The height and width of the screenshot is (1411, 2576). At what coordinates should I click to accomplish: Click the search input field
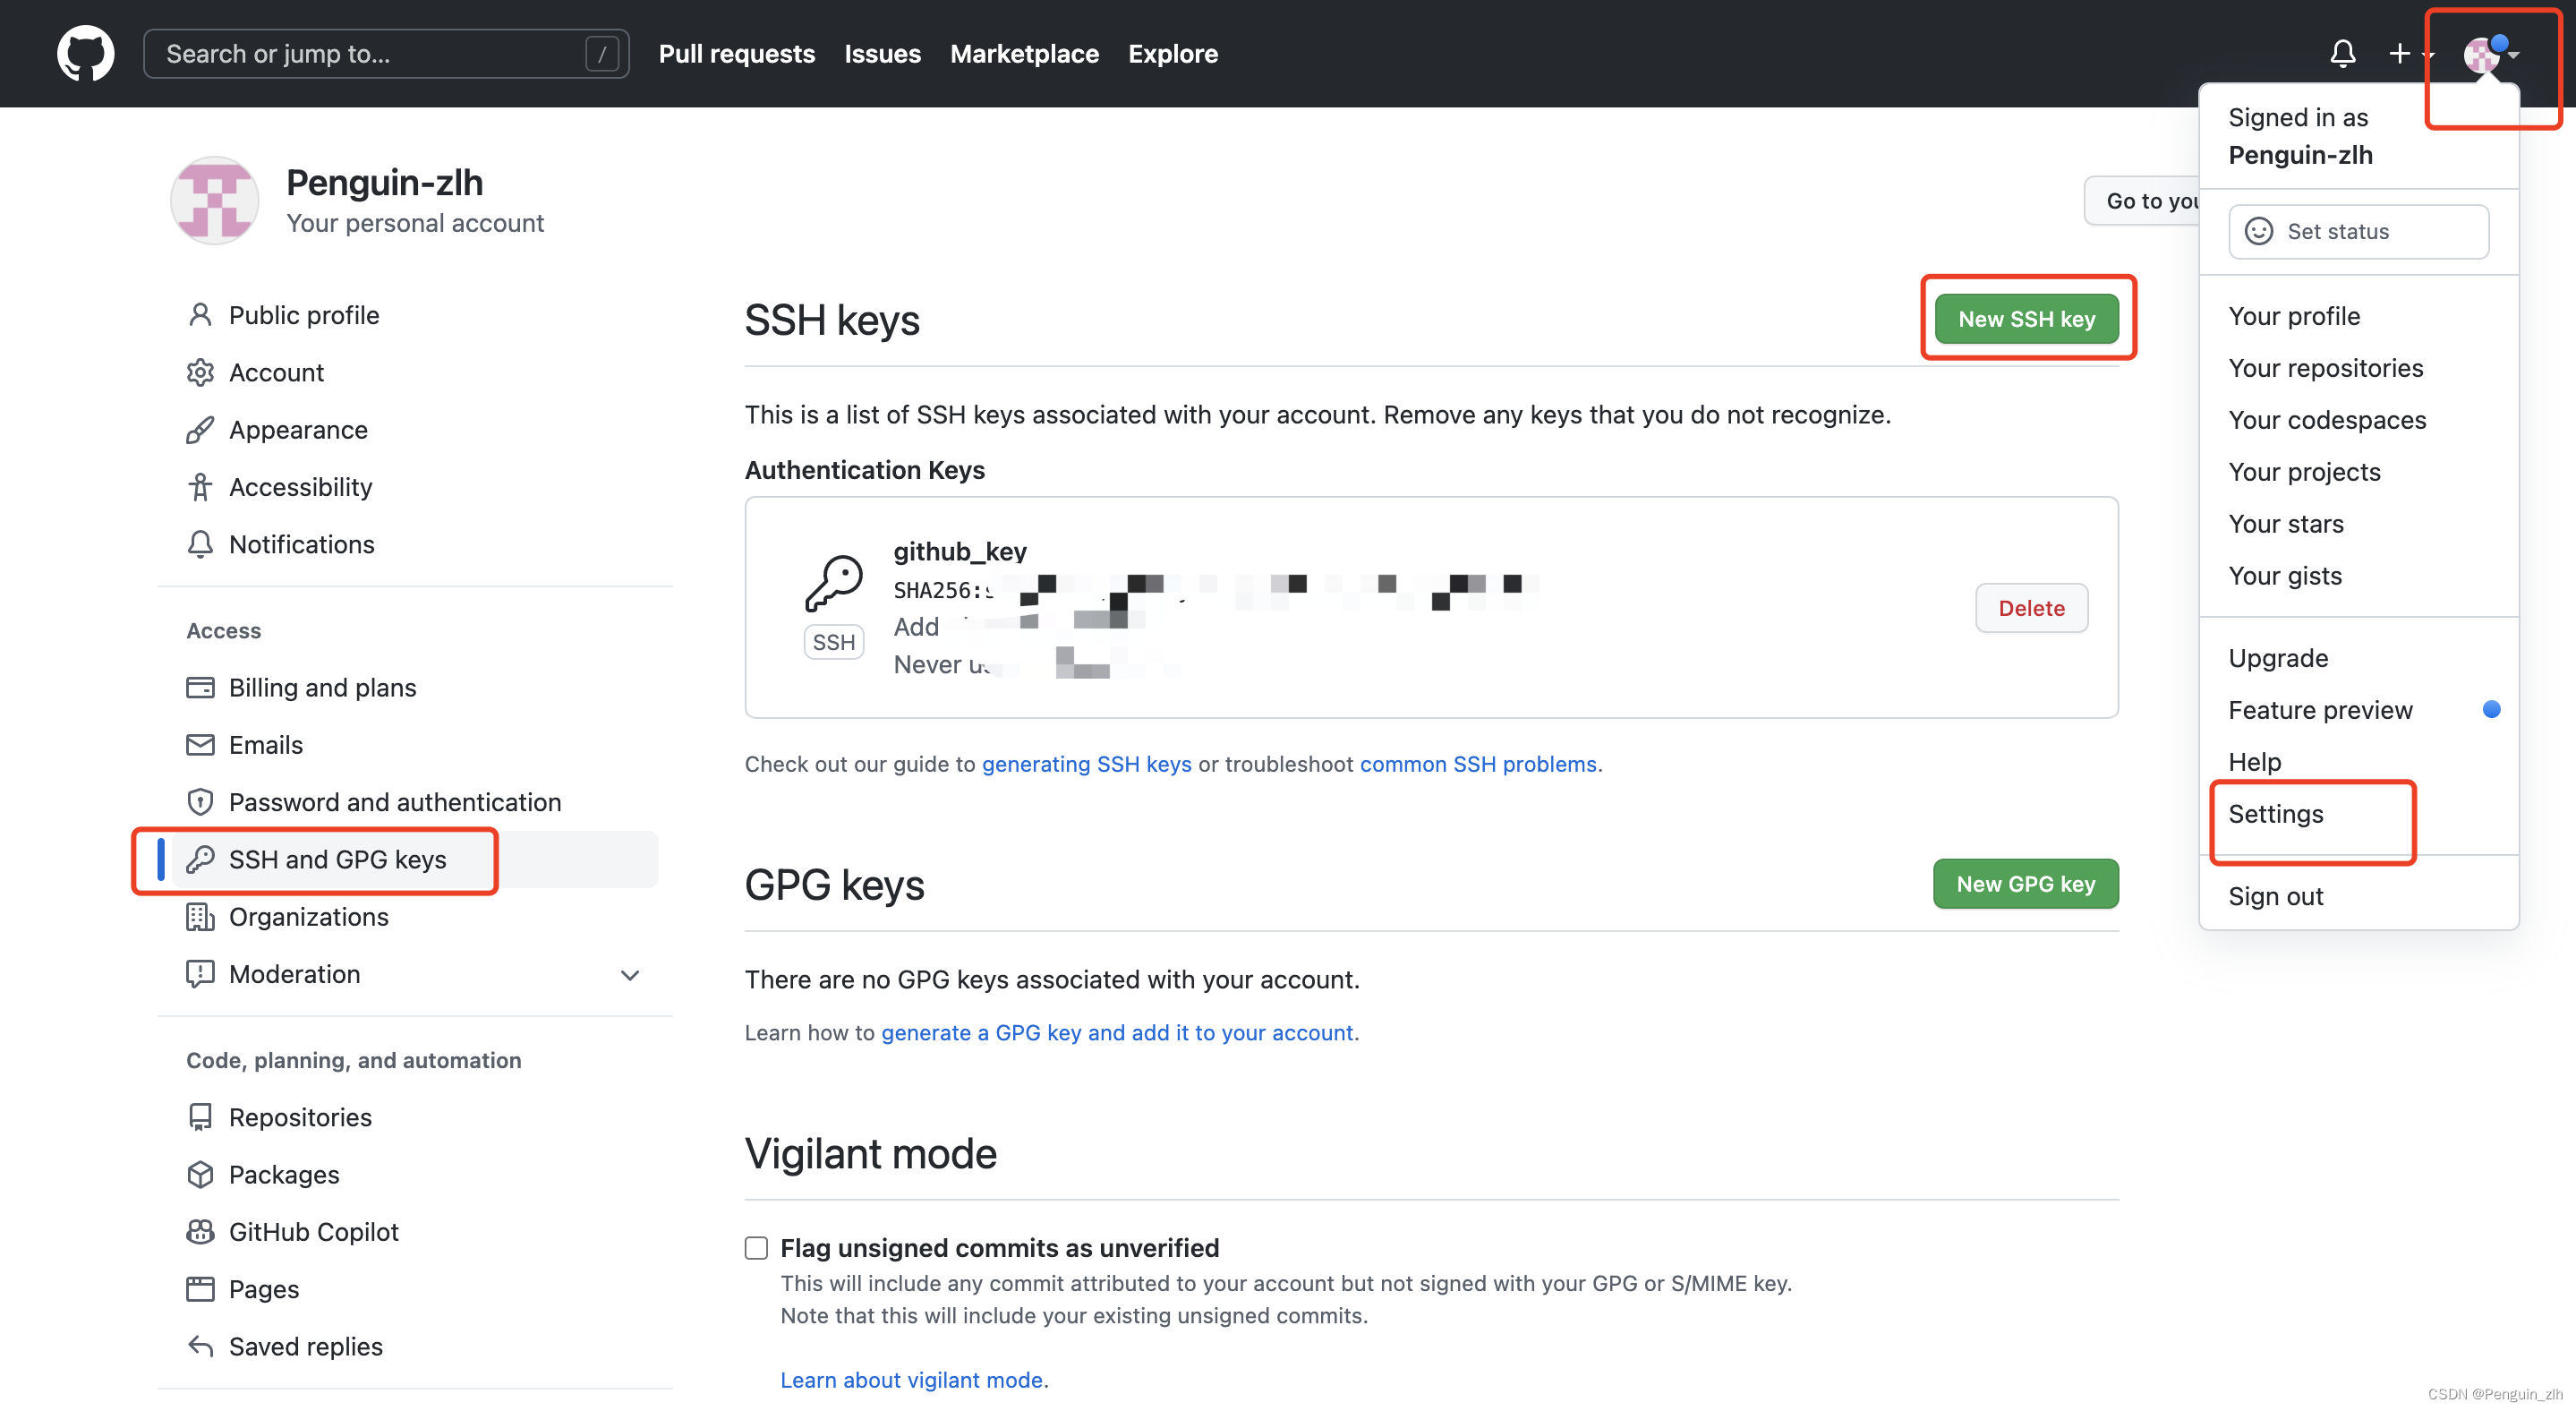382,52
